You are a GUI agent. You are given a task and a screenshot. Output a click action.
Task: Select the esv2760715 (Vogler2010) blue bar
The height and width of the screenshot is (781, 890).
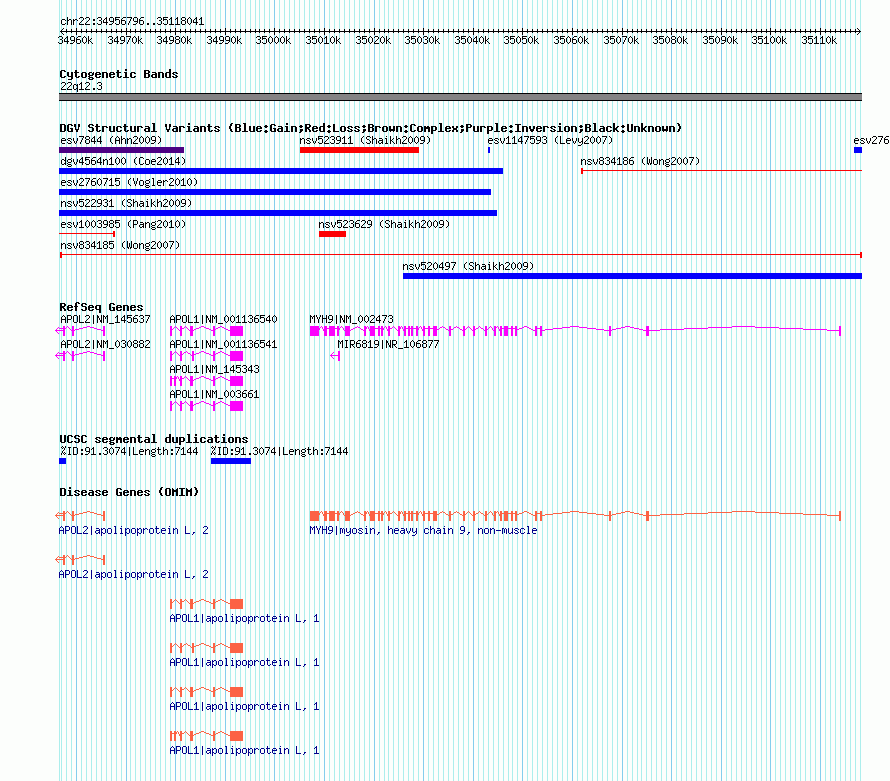pos(275,192)
